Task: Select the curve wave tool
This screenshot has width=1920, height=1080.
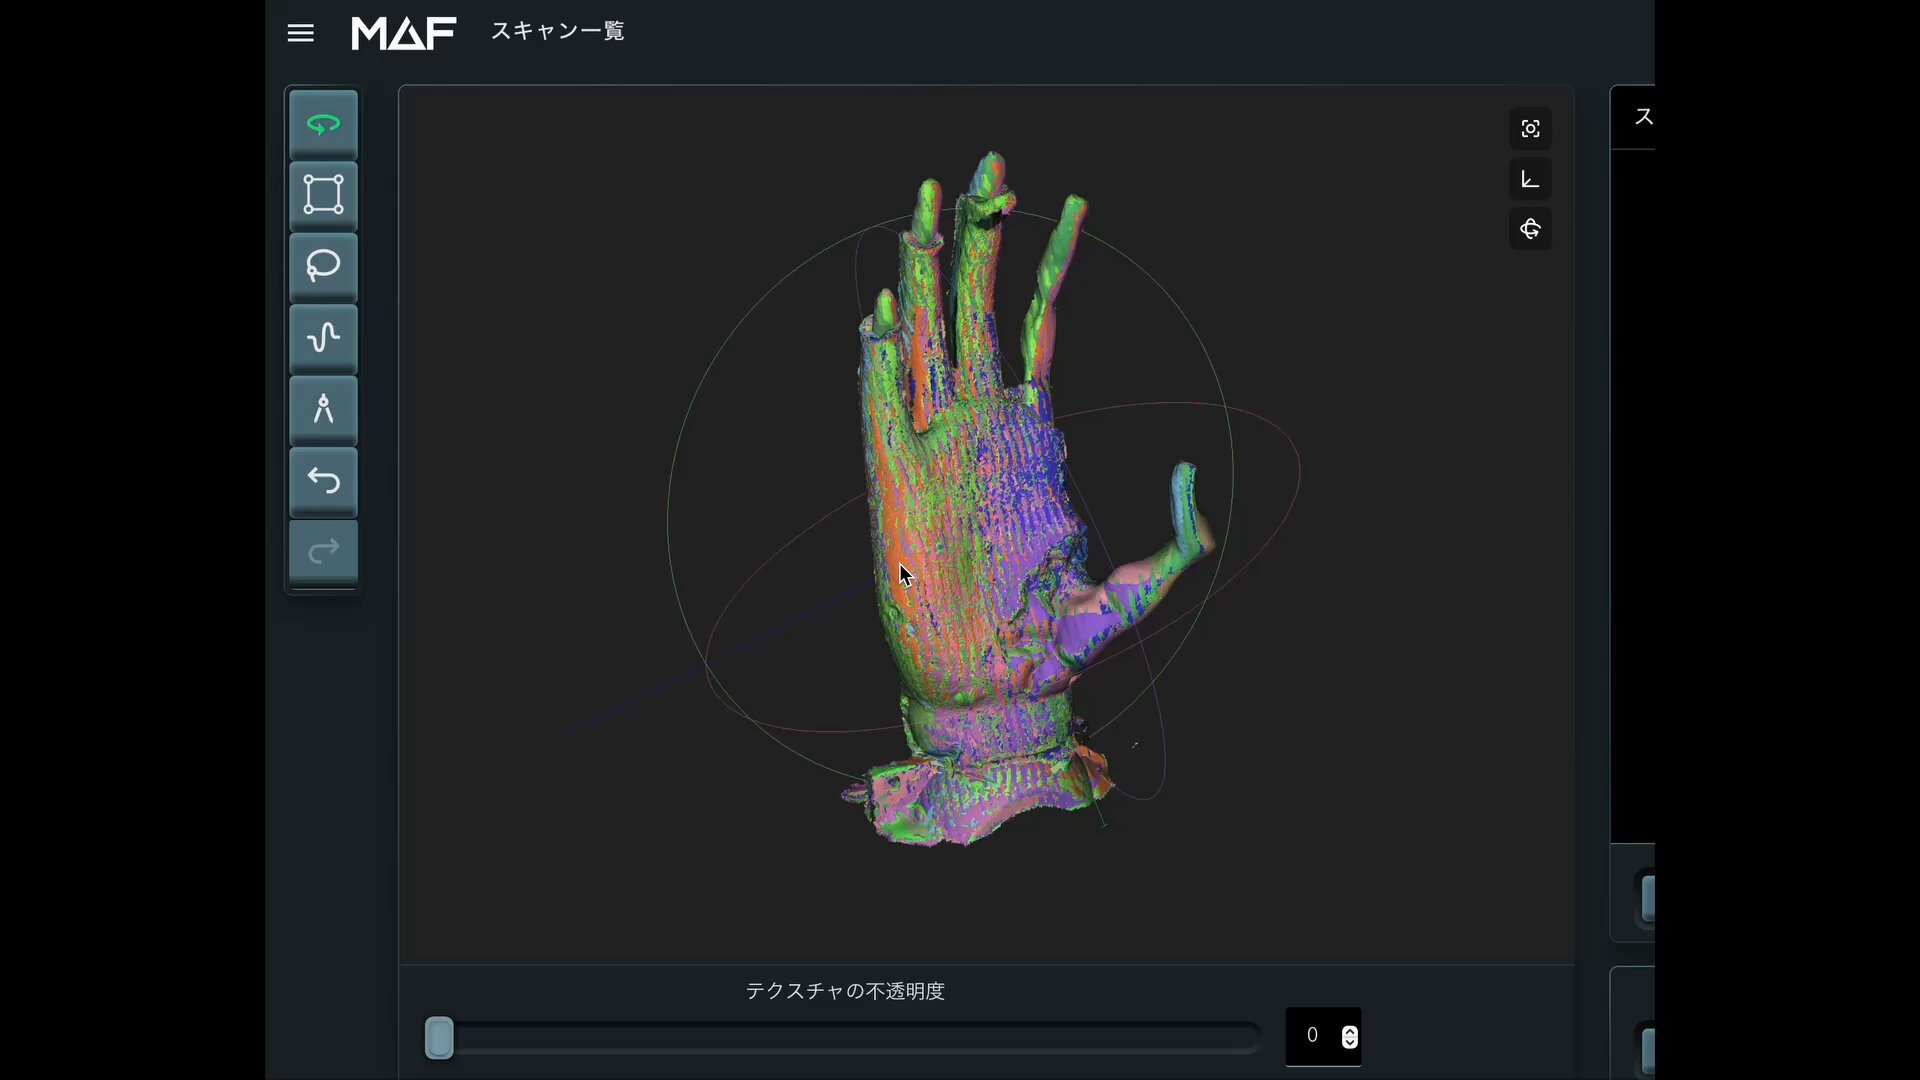Action: 323,338
